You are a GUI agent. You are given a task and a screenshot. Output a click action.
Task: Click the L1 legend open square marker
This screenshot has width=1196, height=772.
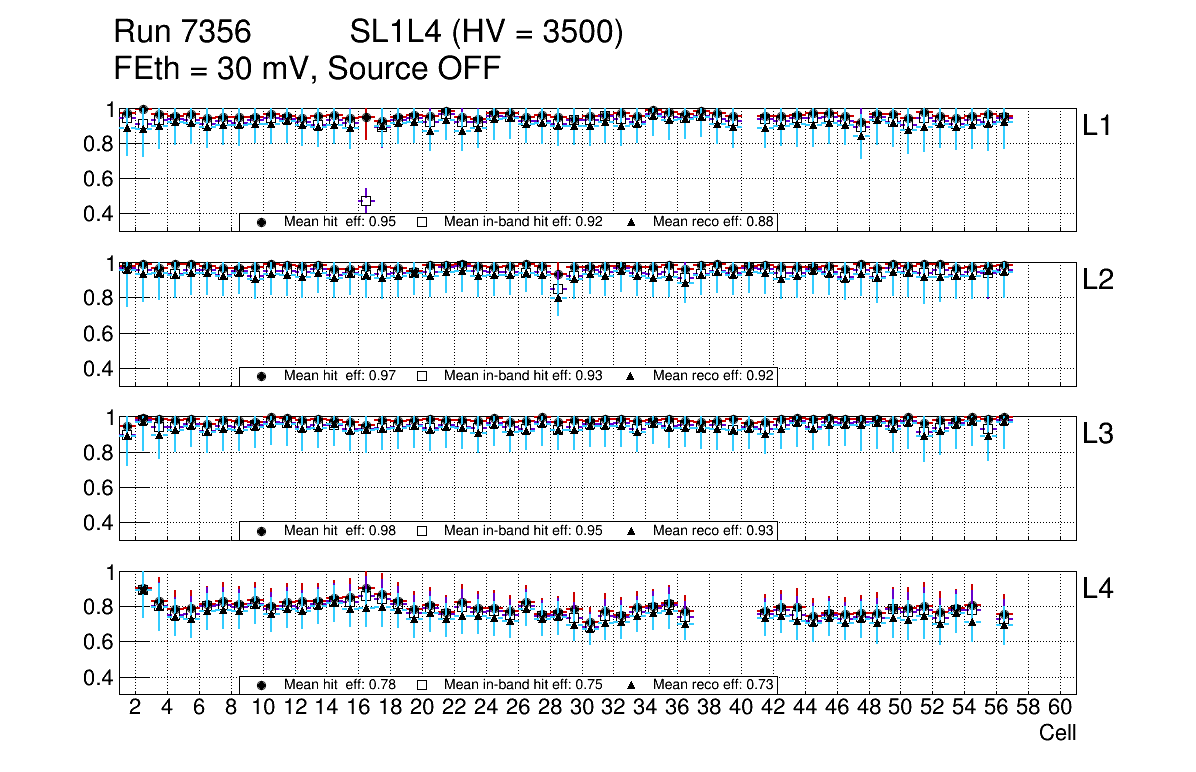(422, 222)
